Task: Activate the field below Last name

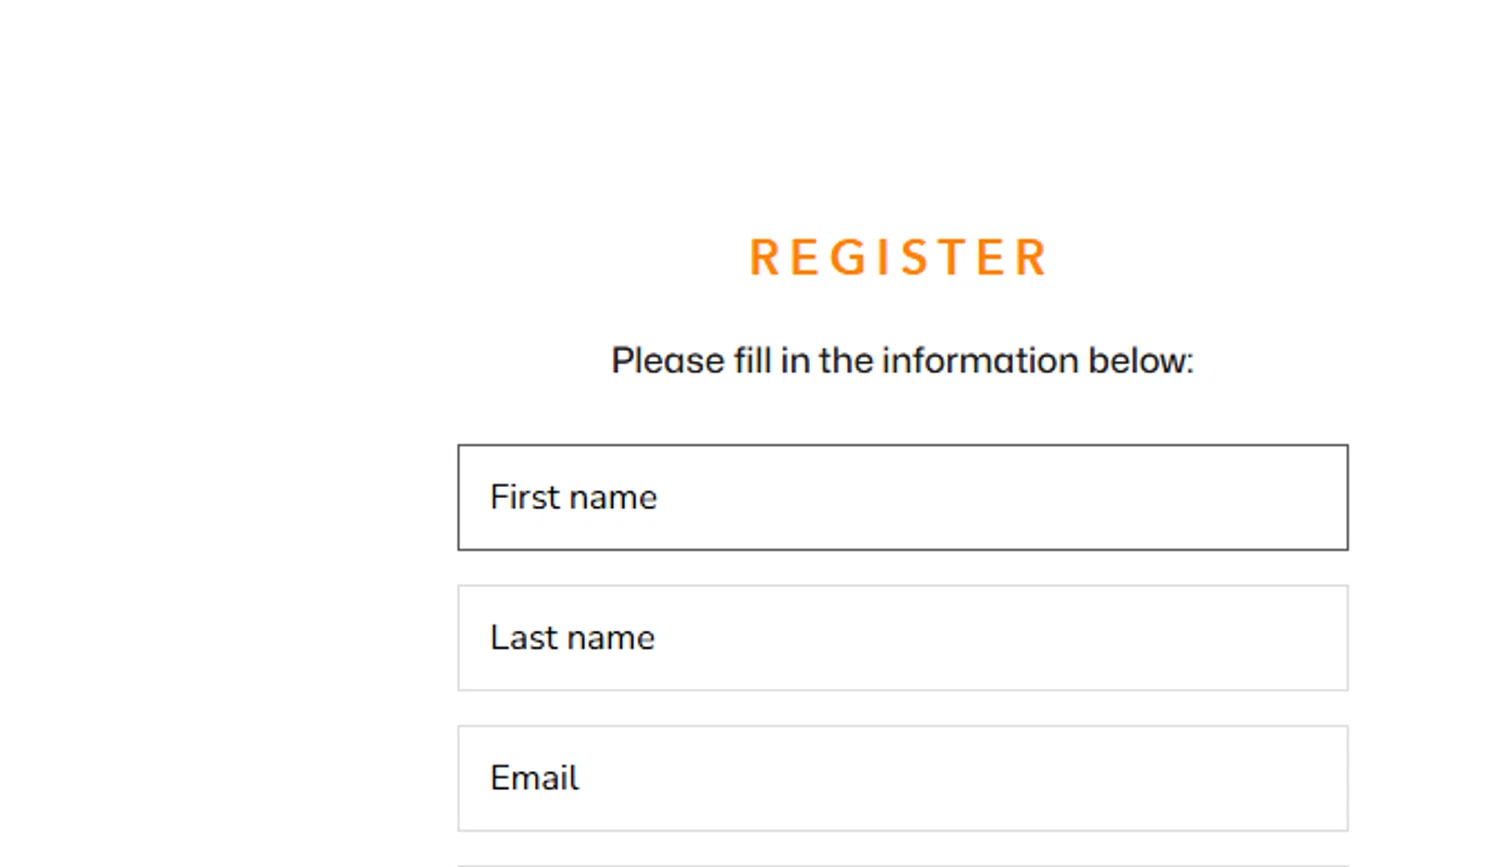Action: click(x=902, y=778)
